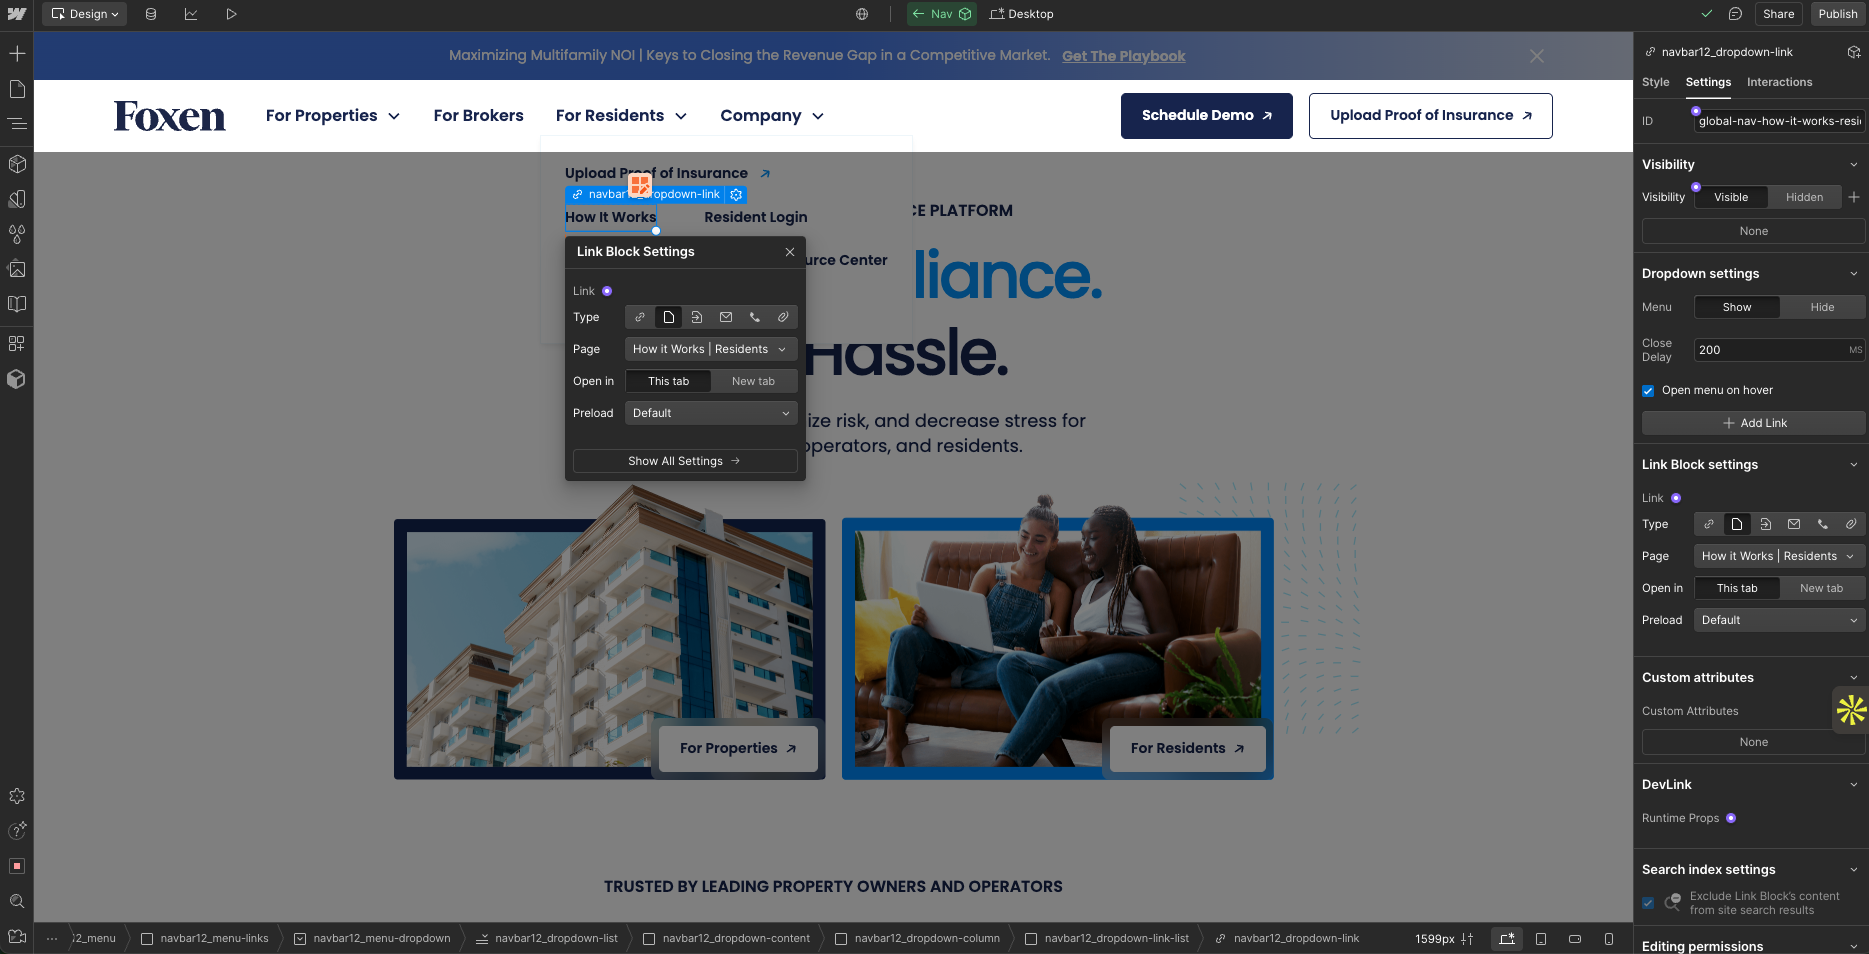Select the Settings tab
This screenshot has height=954, width=1869.
click(x=1708, y=82)
